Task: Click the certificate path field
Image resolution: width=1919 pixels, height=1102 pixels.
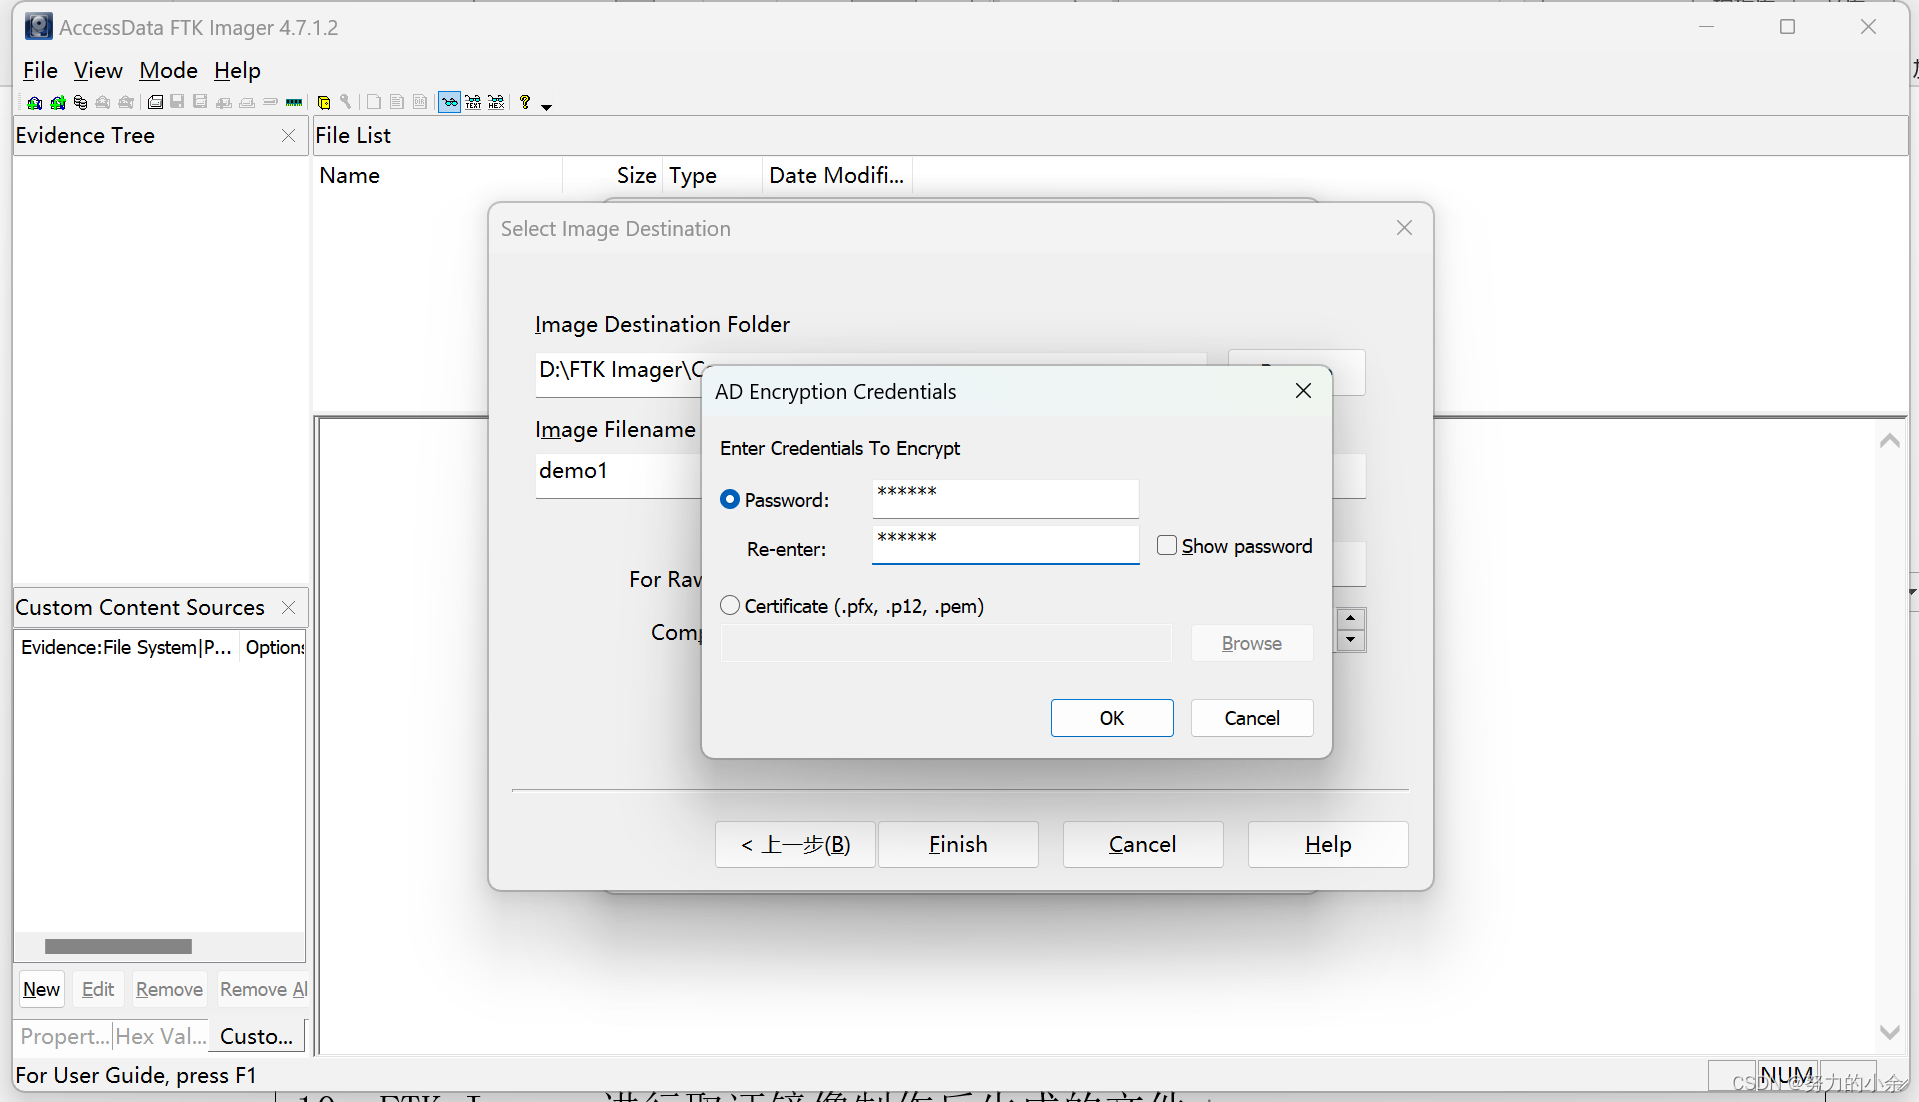Action: pos(946,643)
